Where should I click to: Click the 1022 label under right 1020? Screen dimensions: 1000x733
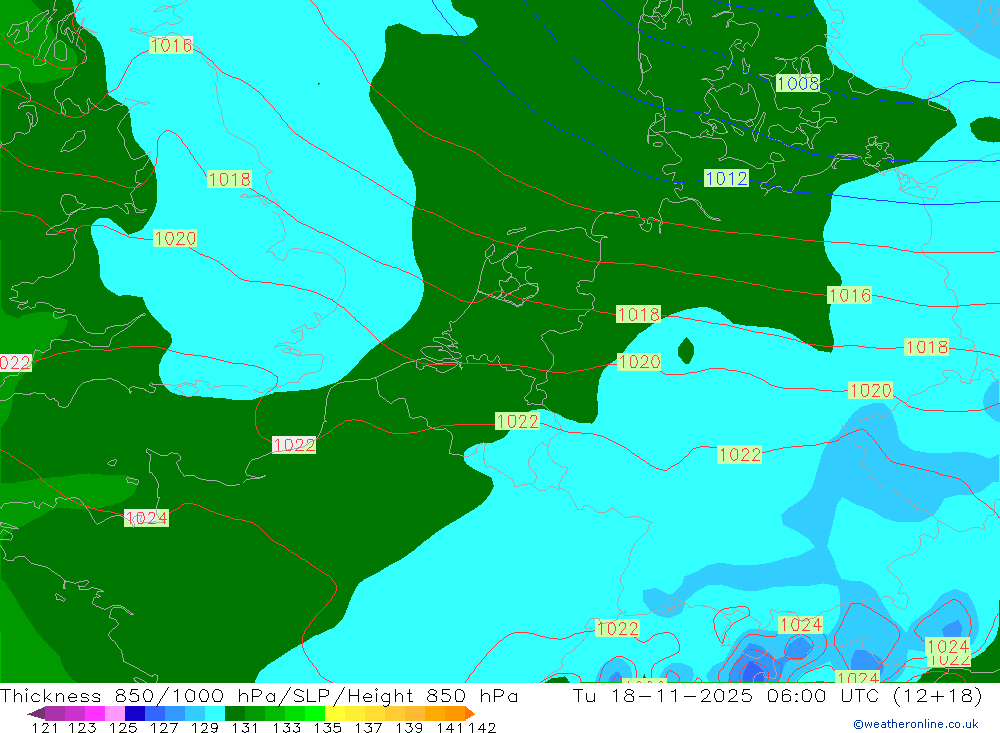(739, 455)
